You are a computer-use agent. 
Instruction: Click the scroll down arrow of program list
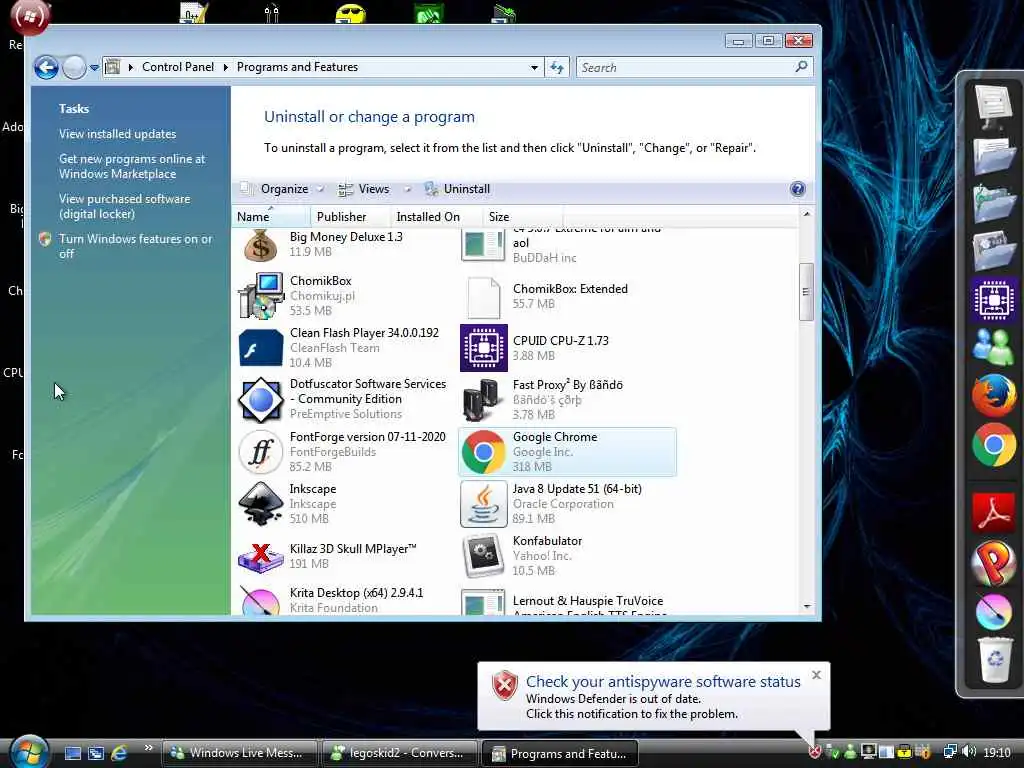click(x=807, y=607)
